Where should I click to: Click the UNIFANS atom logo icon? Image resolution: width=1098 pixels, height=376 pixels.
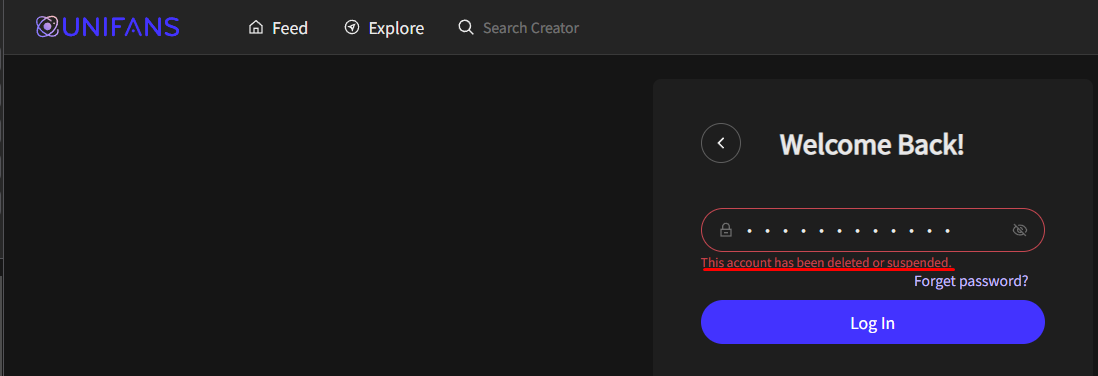(x=47, y=27)
